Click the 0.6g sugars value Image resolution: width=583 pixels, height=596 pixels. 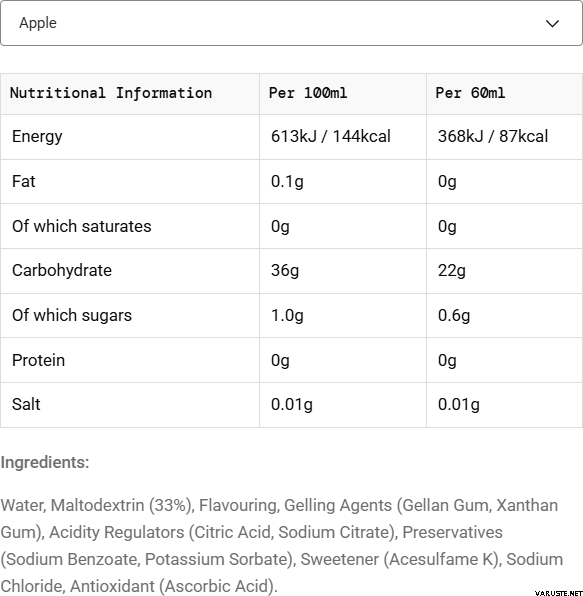pyautogui.click(x=454, y=316)
